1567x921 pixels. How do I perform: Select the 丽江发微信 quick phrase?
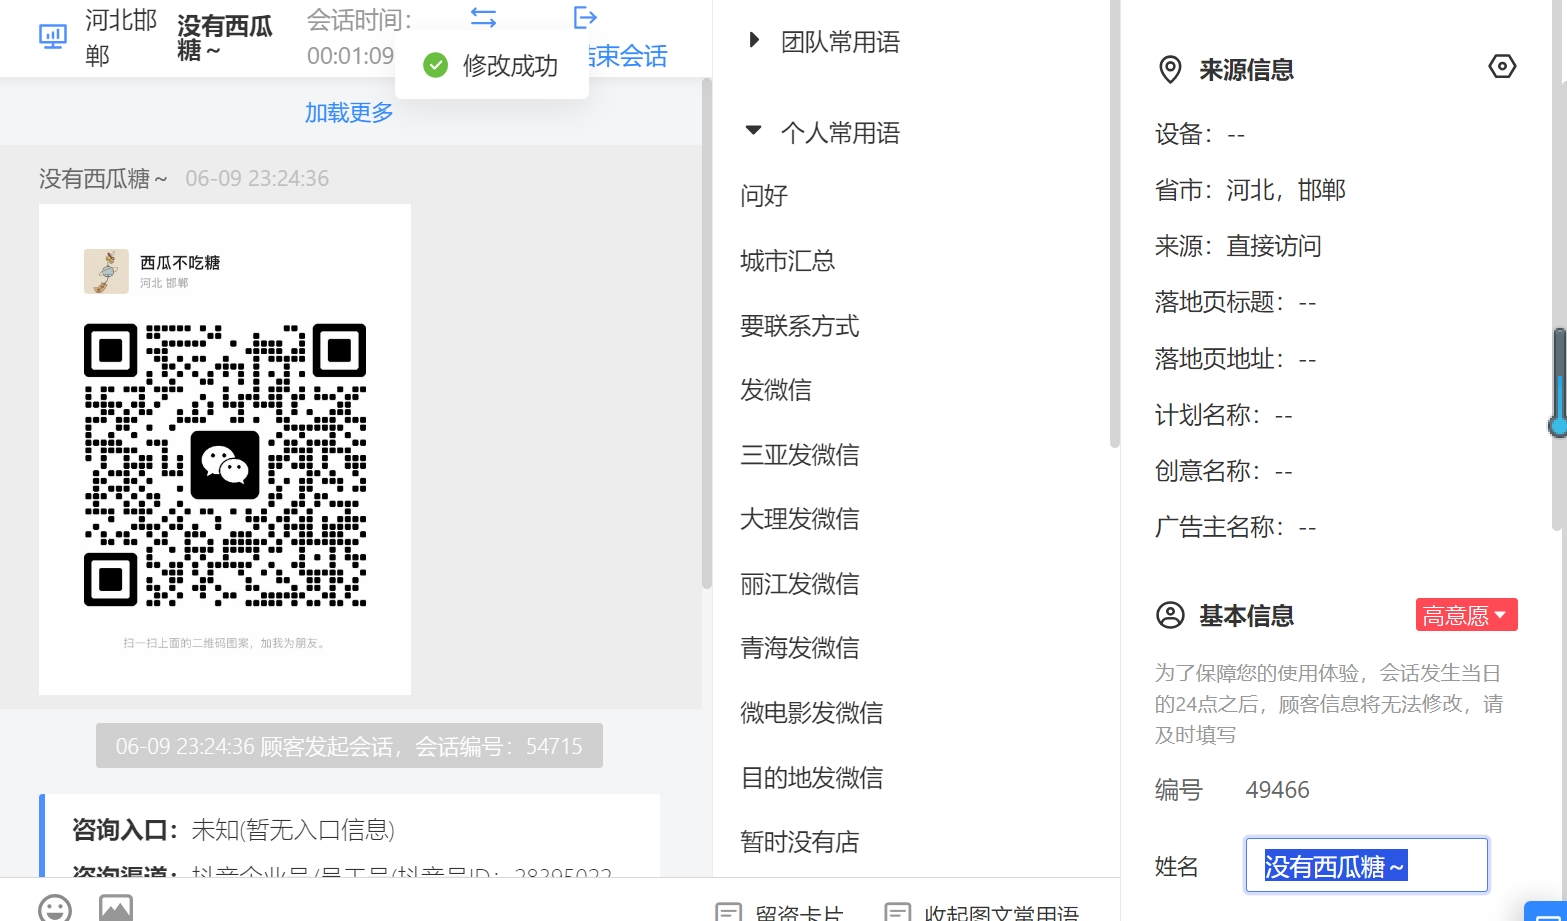pos(799,584)
